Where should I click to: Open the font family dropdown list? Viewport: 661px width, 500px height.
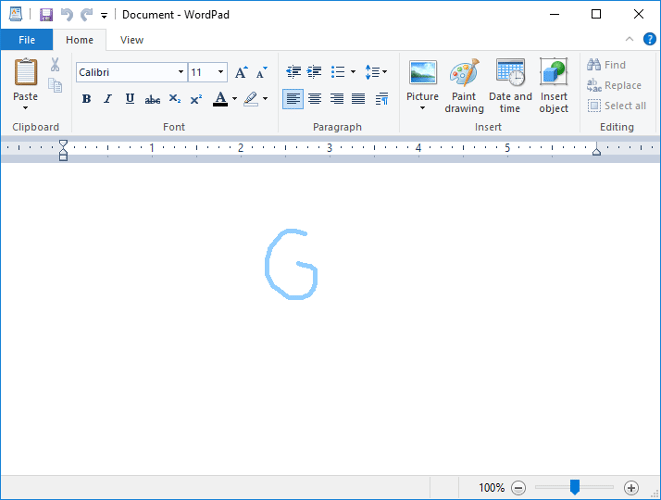(181, 72)
